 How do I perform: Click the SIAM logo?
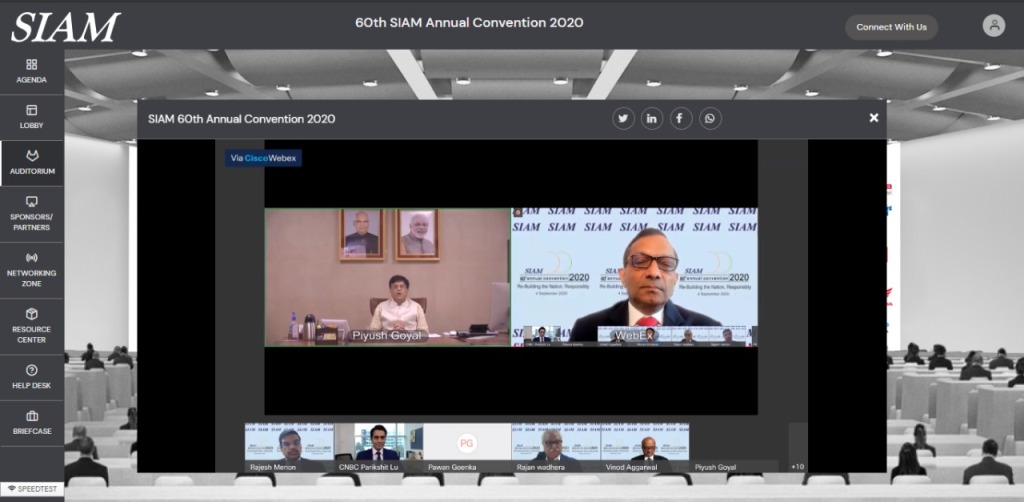coord(65,27)
